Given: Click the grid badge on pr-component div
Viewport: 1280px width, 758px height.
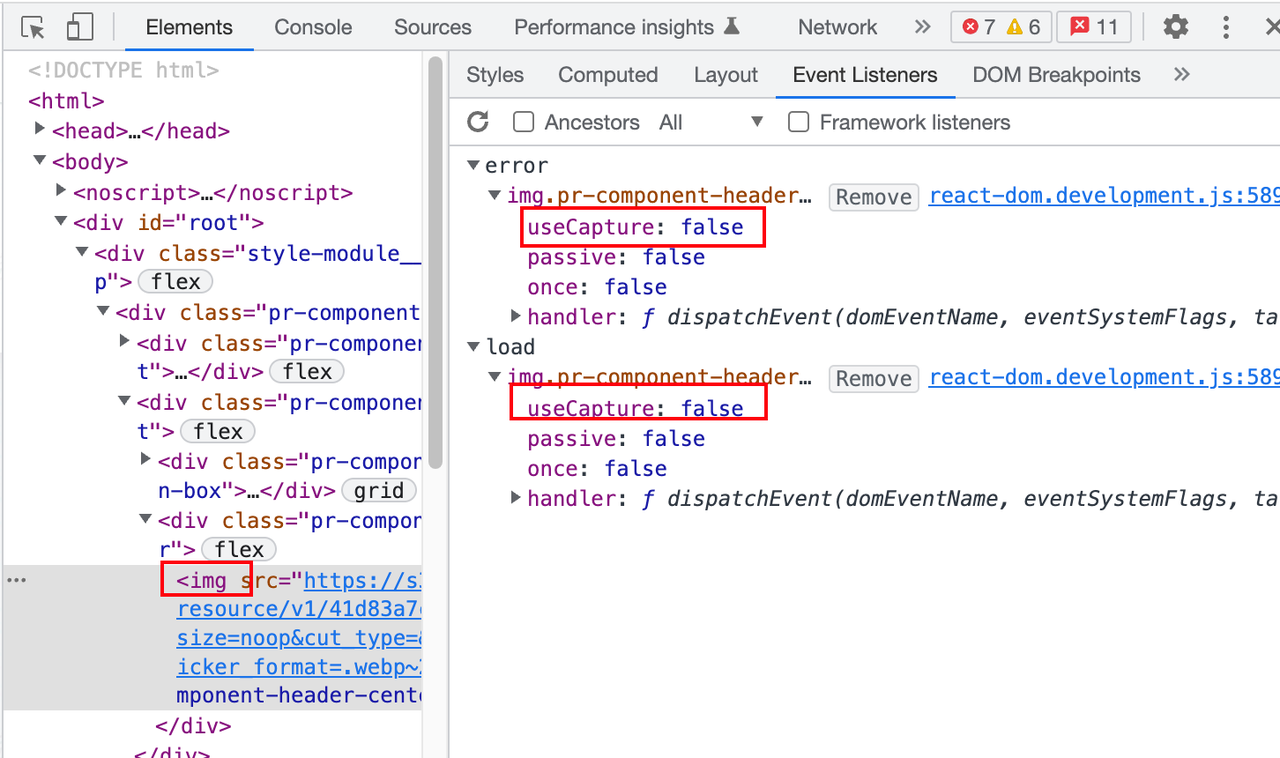Looking at the screenshot, I should tap(379, 491).
